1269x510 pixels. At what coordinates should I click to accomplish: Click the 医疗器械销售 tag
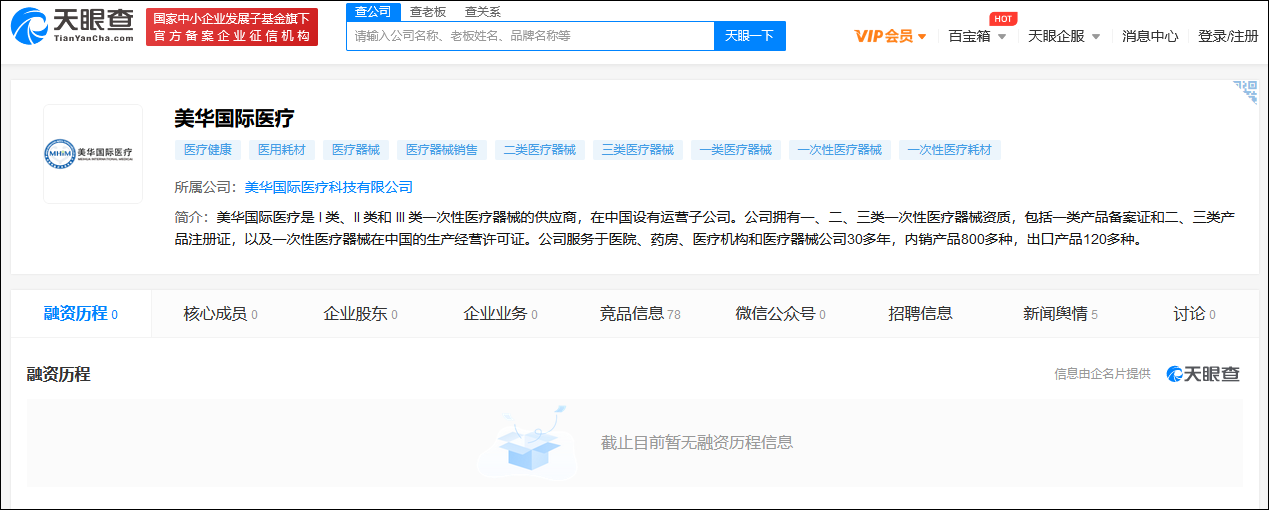(441, 150)
